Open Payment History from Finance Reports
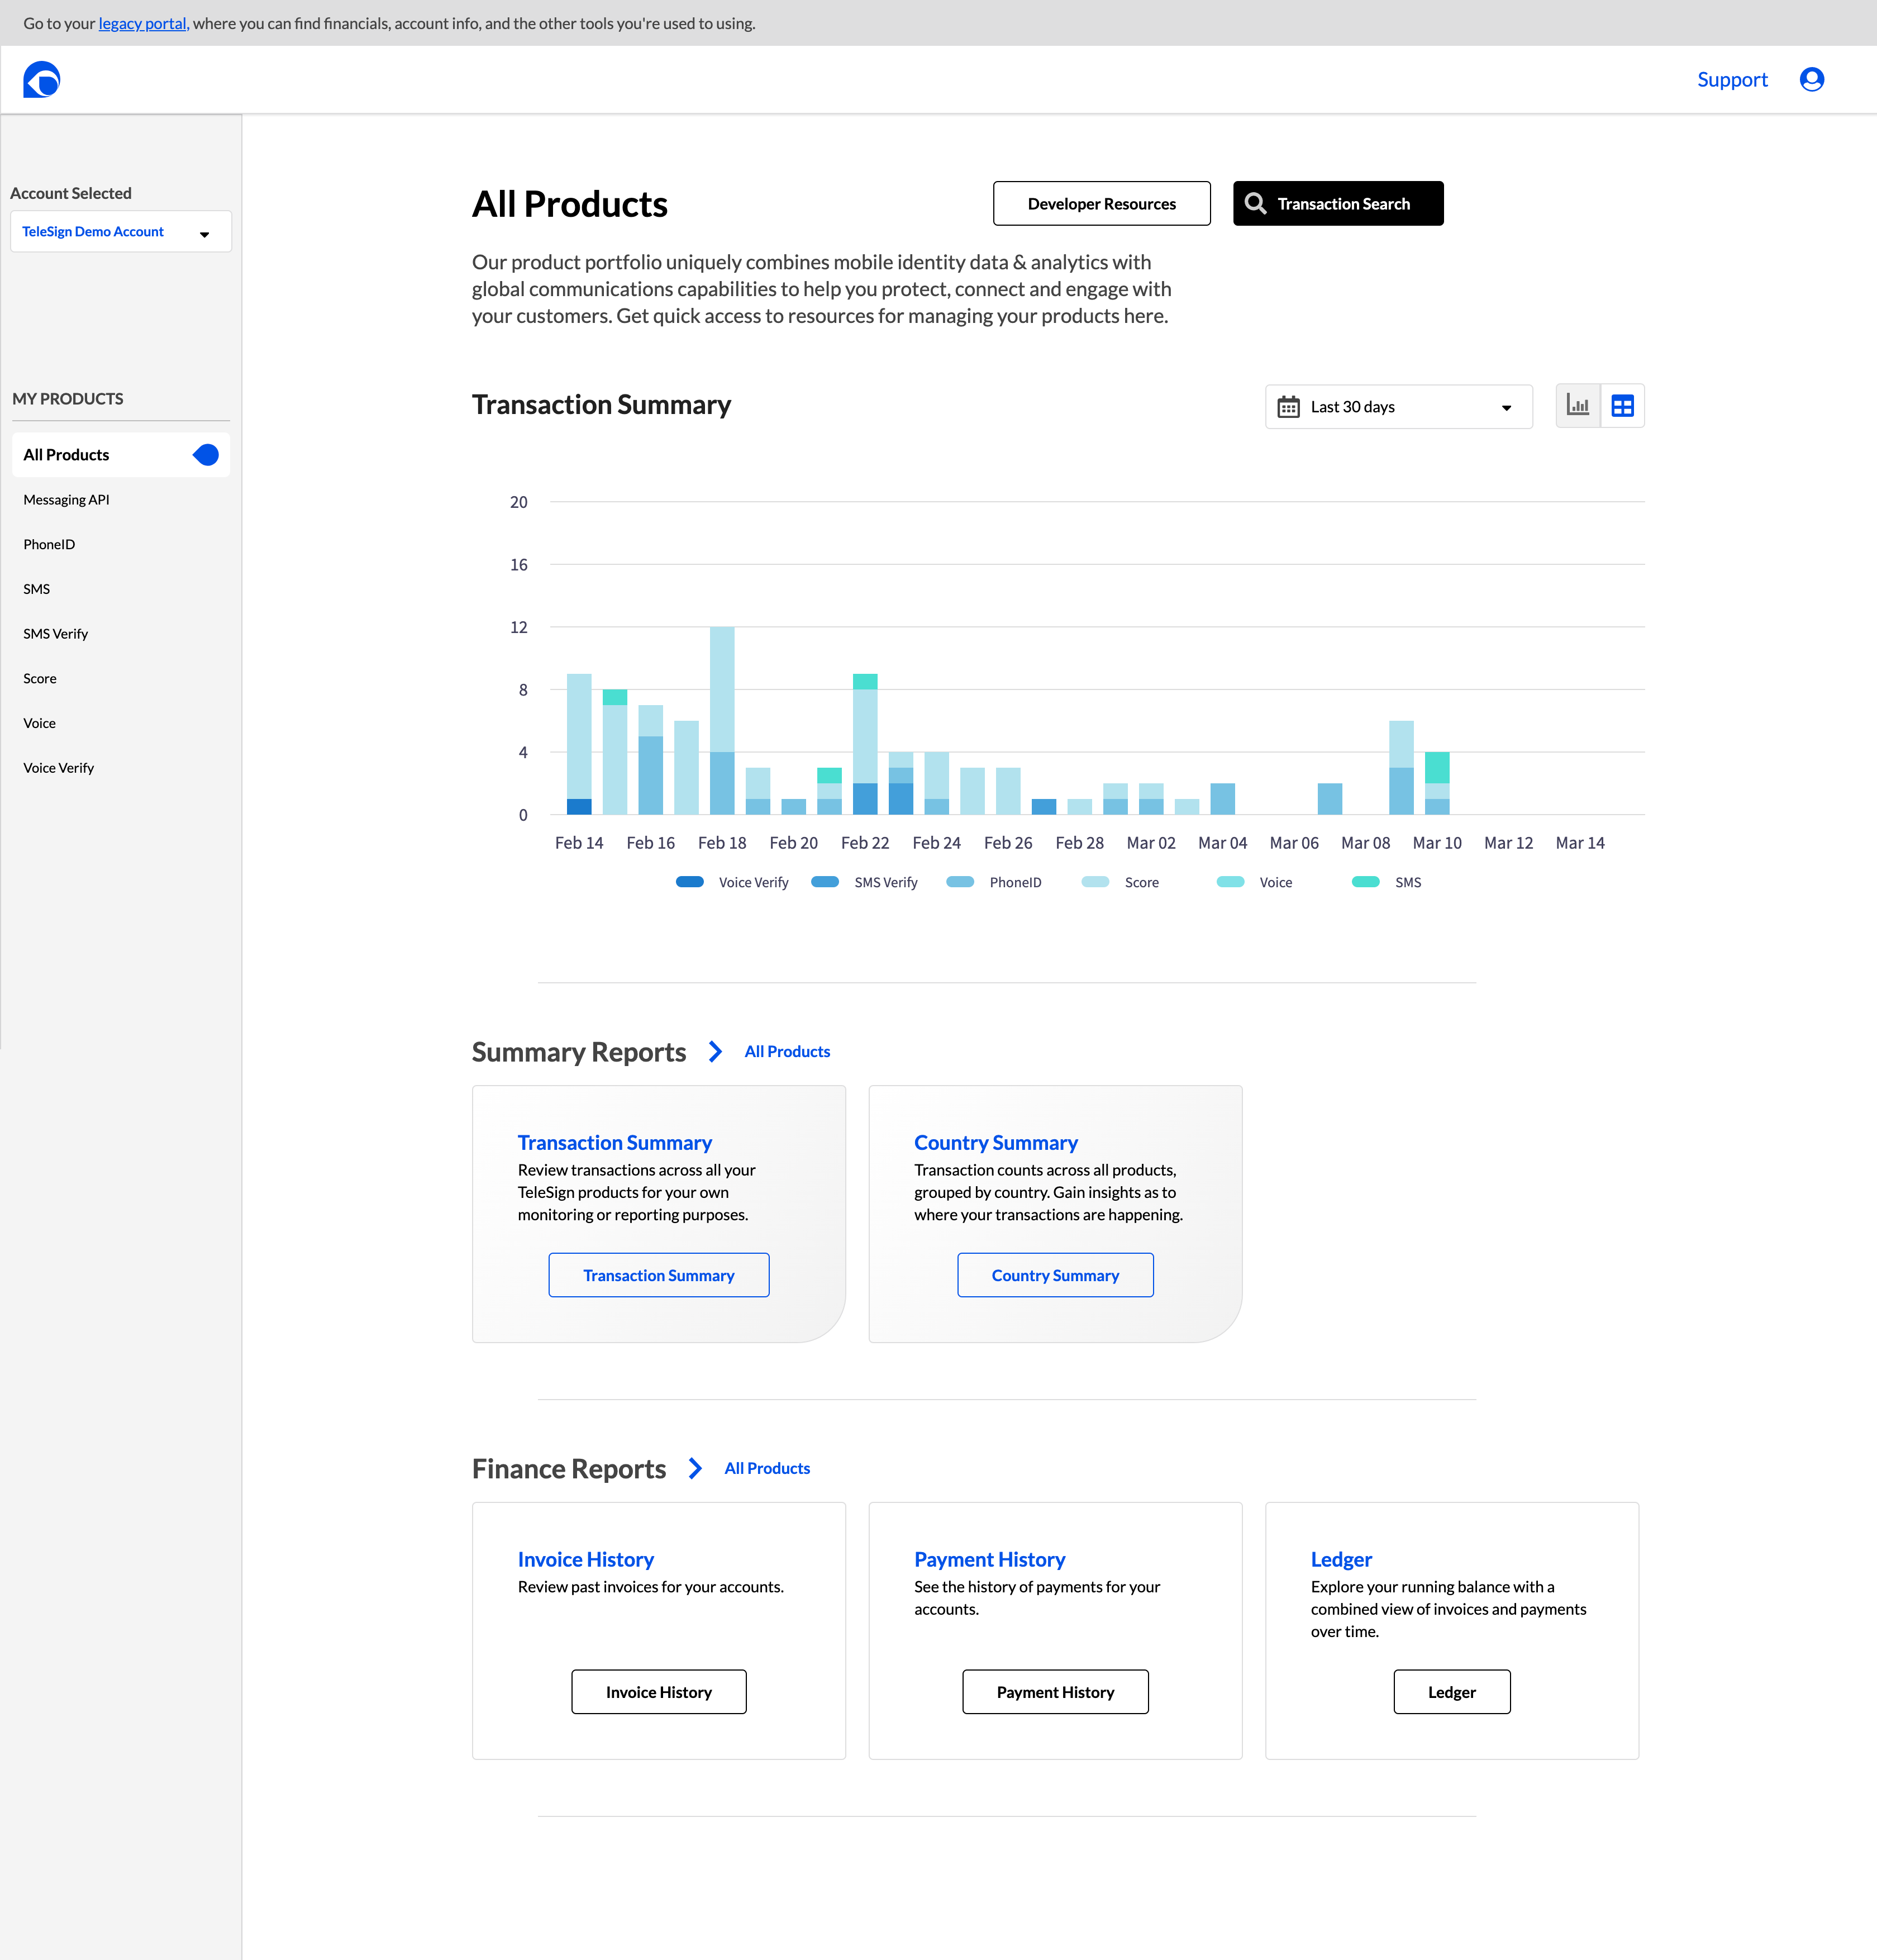The width and height of the screenshot is (1877, 1960). click(1055, 1691)
